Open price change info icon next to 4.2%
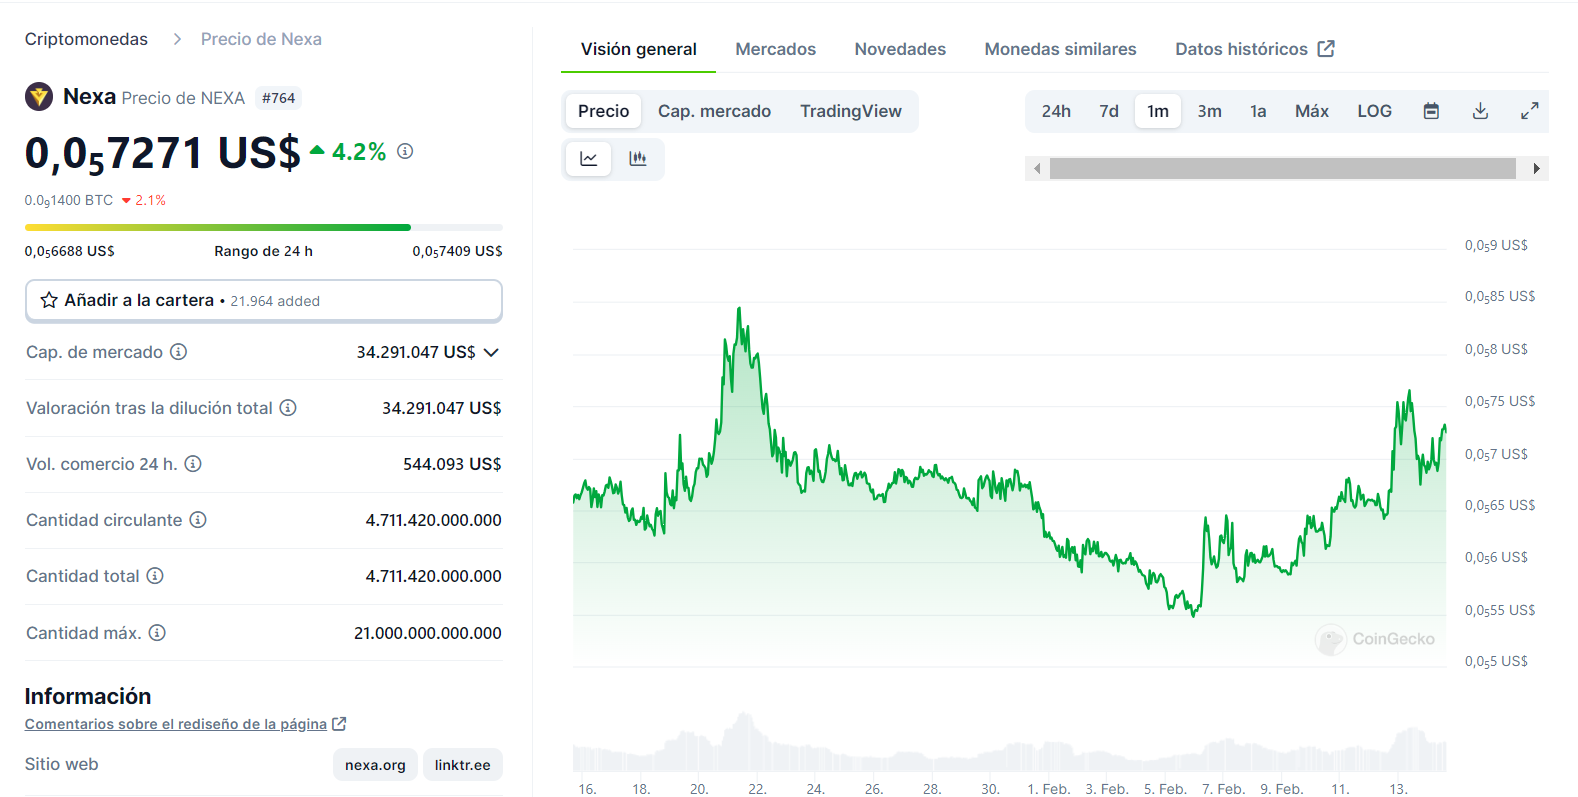 405,151
